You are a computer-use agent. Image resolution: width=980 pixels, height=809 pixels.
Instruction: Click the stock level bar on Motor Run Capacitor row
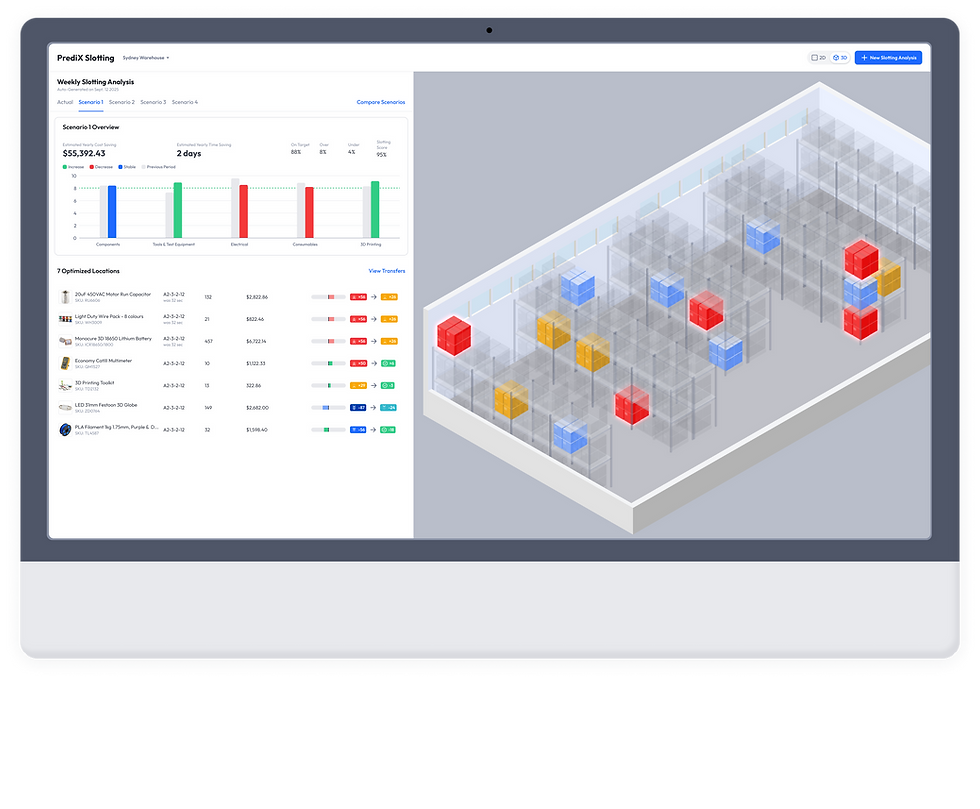[328, 296]
